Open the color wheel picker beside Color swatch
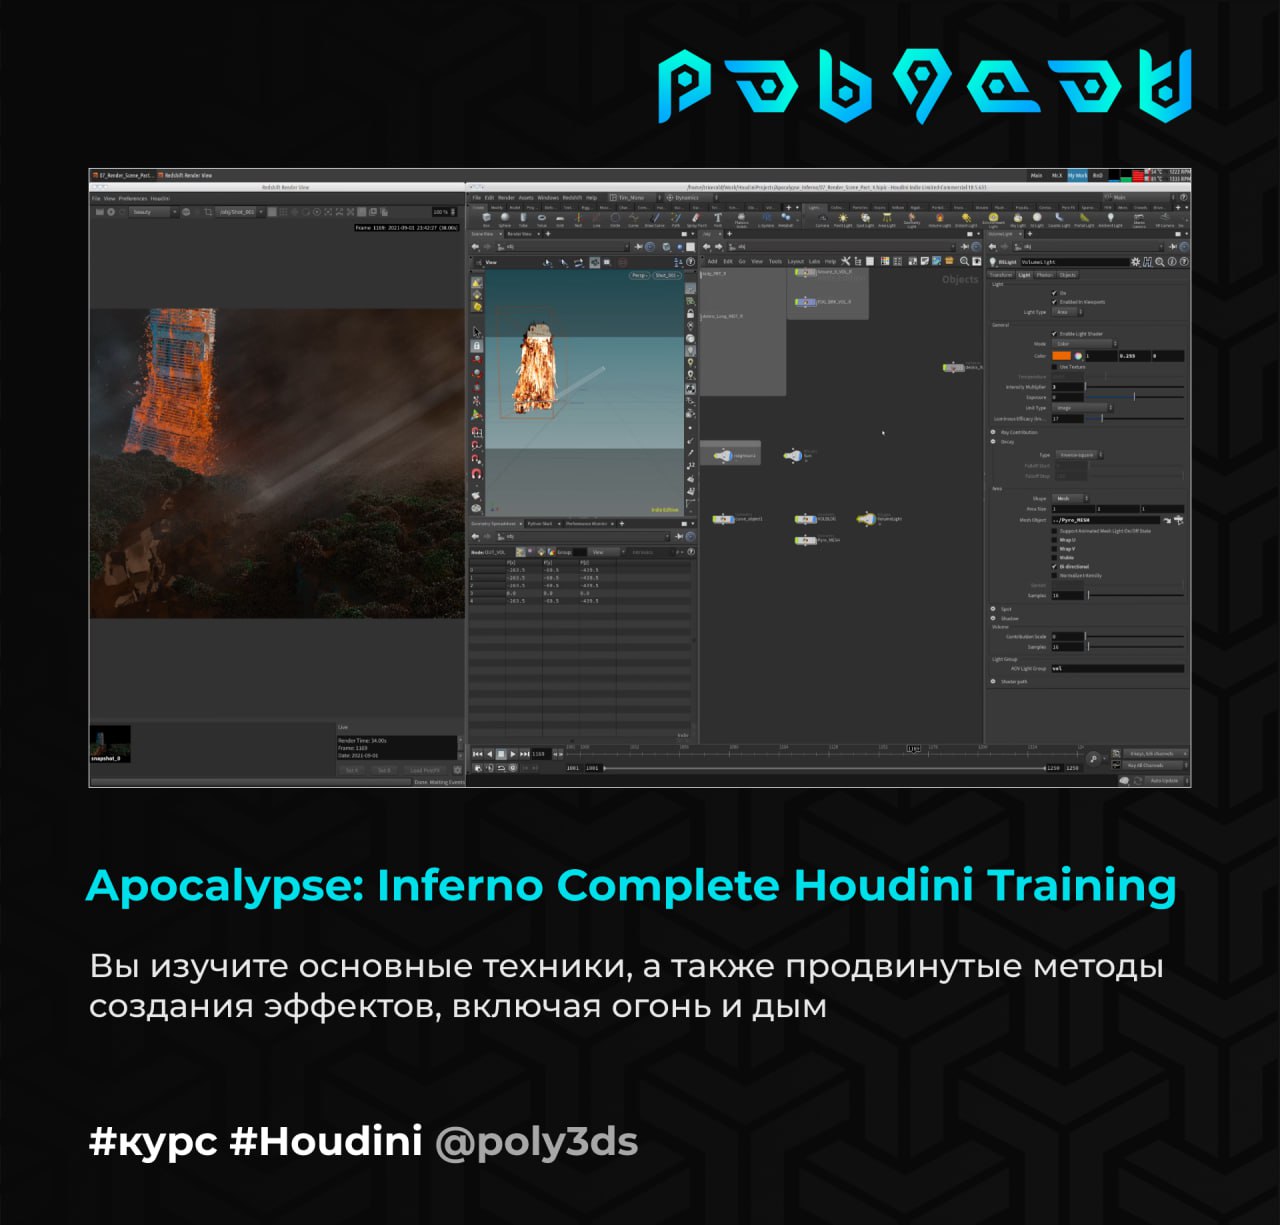 click(x=1078, y=356)
